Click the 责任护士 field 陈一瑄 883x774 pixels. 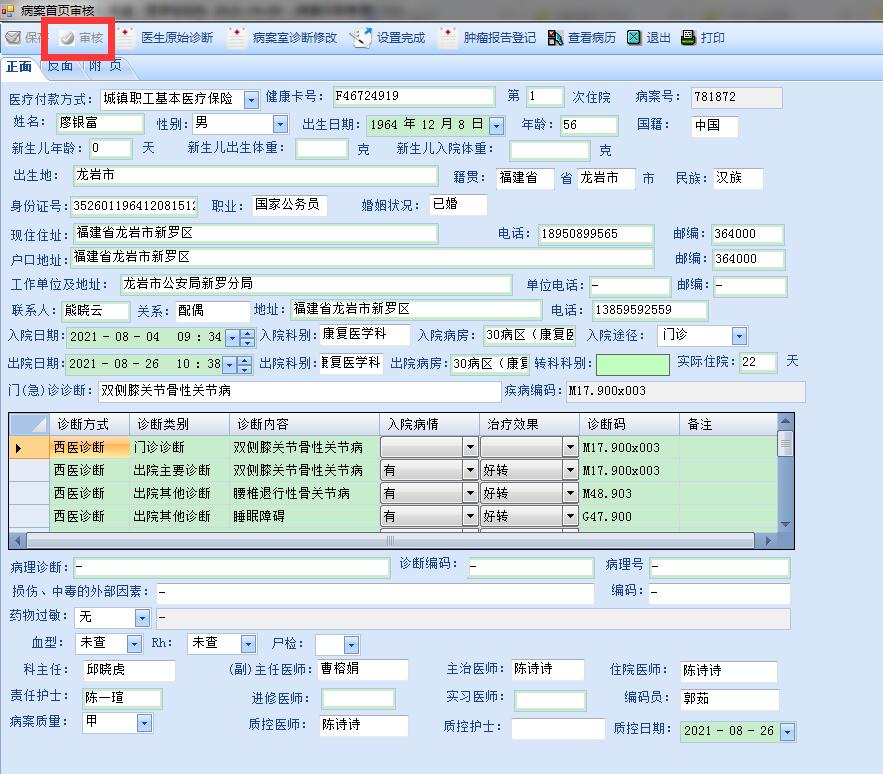(x=122, y=698)
